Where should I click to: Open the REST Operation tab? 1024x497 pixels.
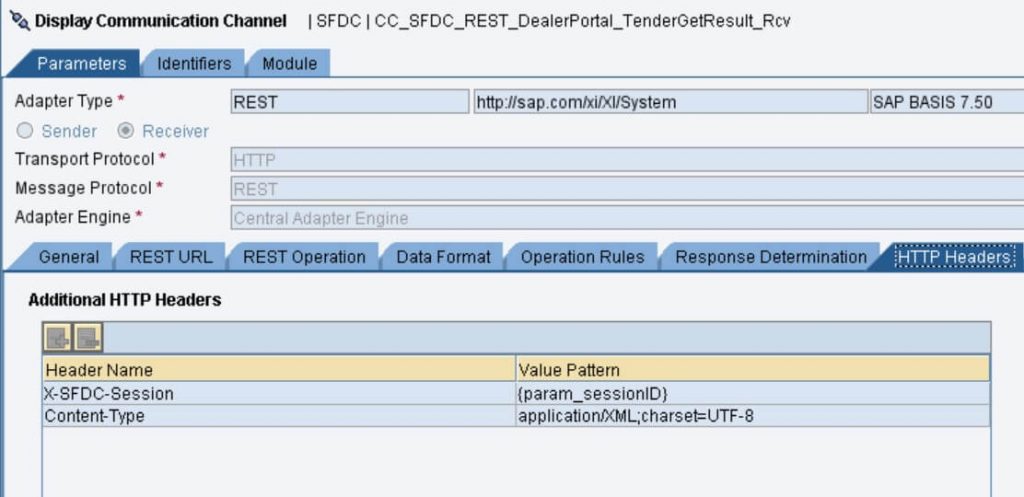[304, 257]
